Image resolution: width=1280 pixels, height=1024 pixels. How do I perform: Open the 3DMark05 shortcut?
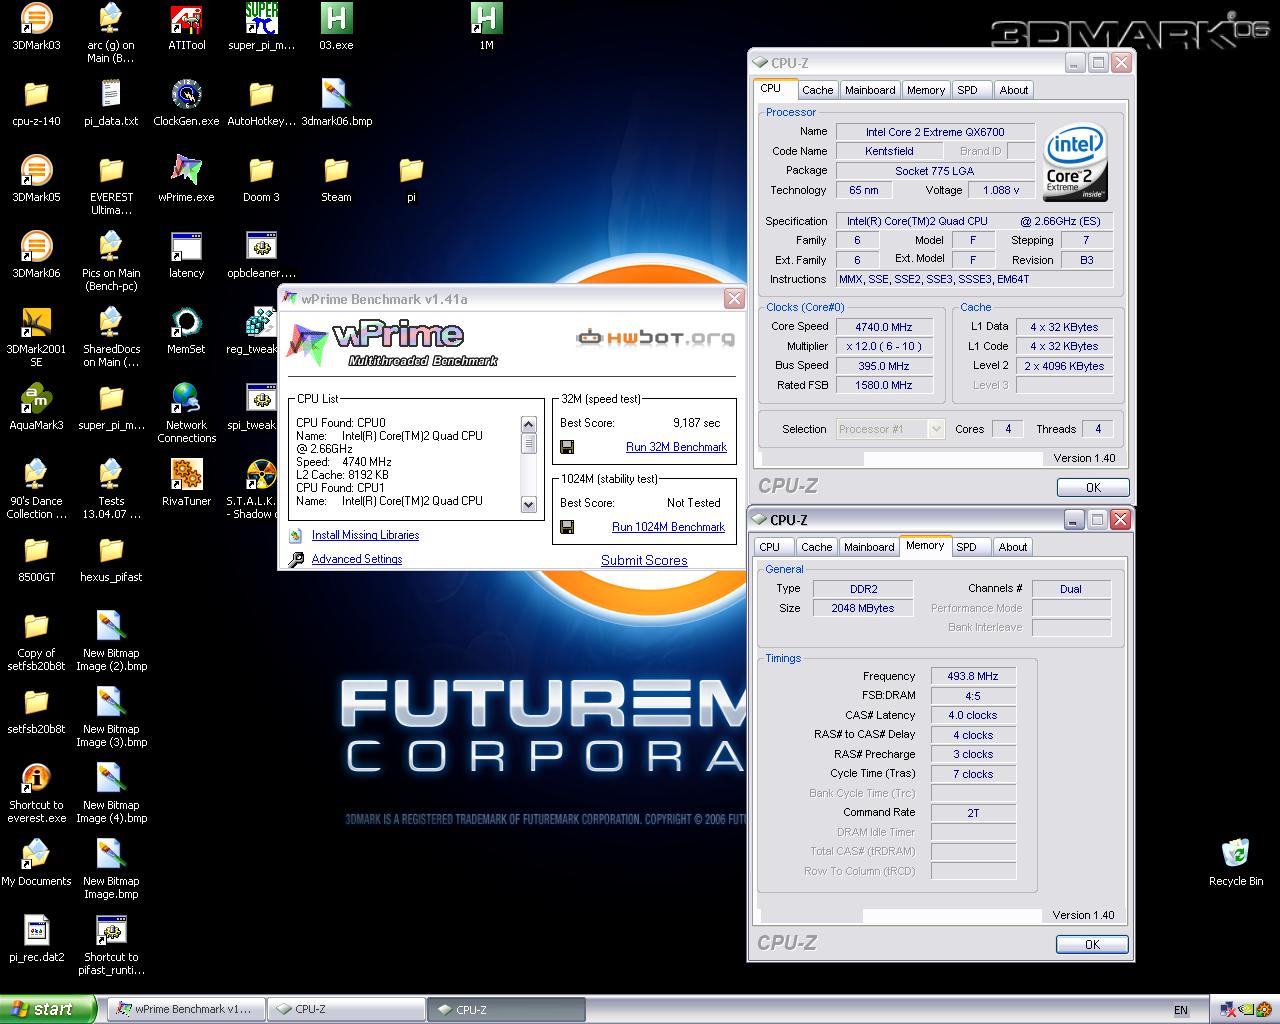tap(36, 179)
